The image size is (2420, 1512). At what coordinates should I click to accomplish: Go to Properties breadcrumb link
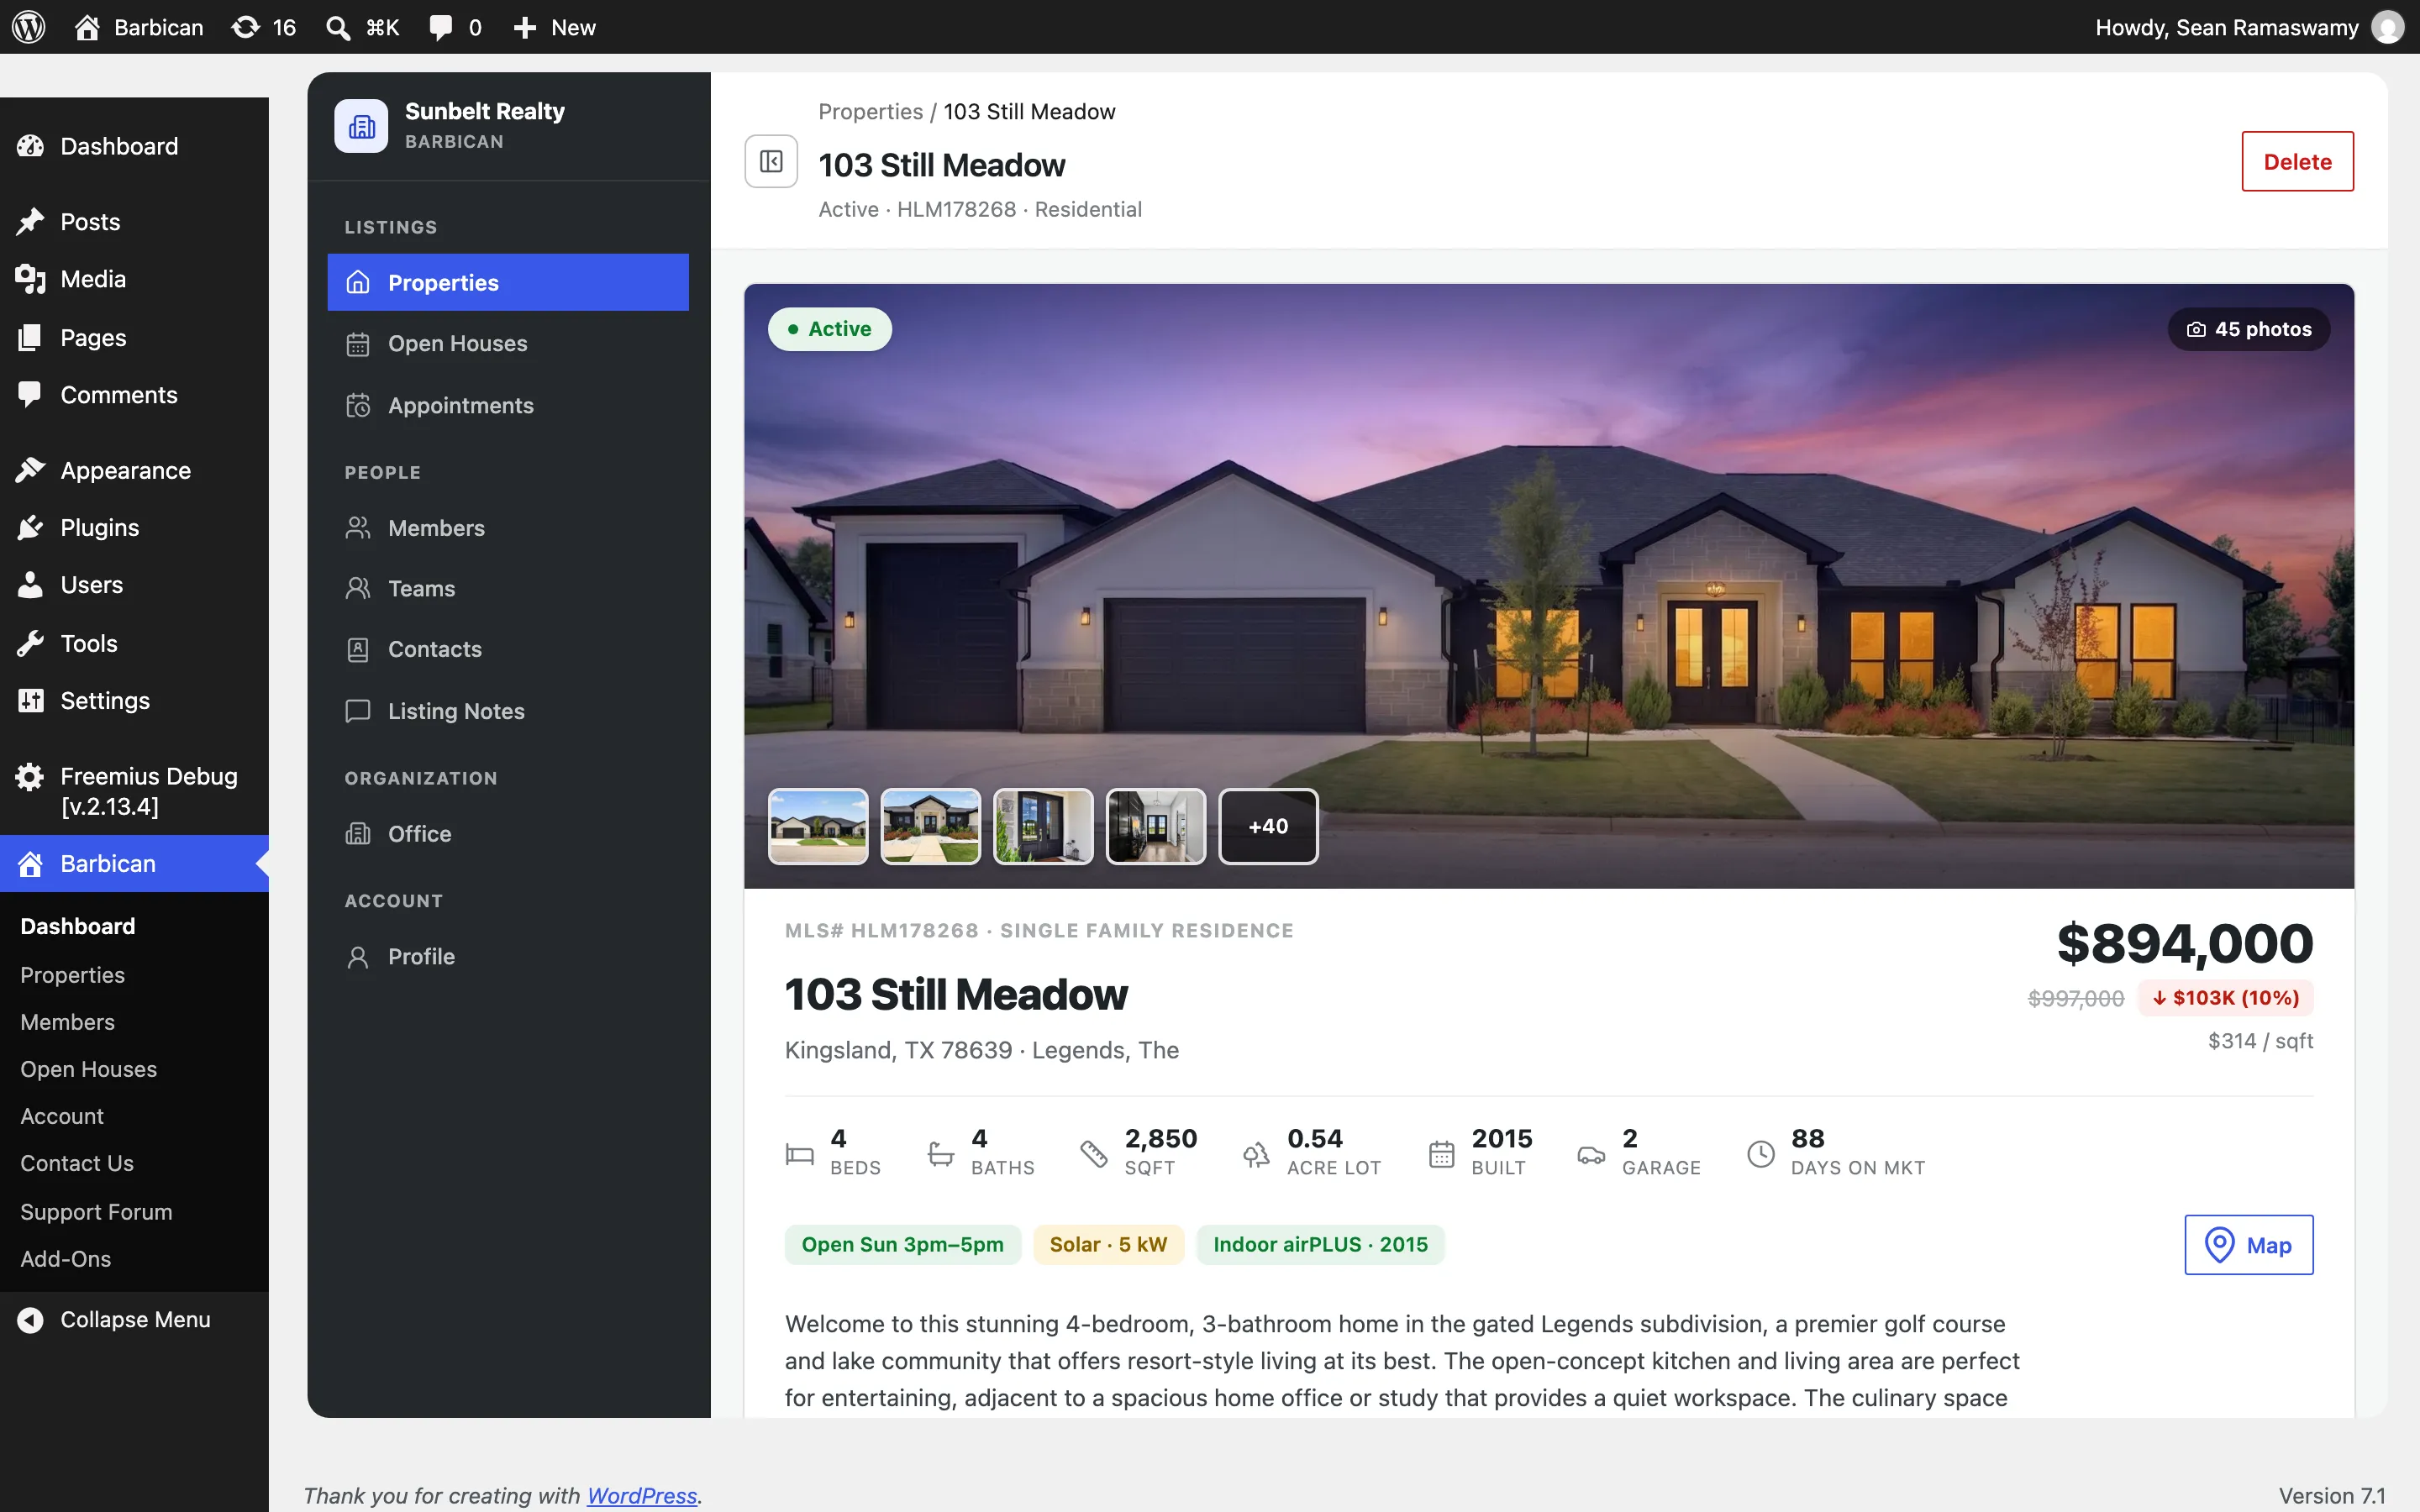click(870, 111)
